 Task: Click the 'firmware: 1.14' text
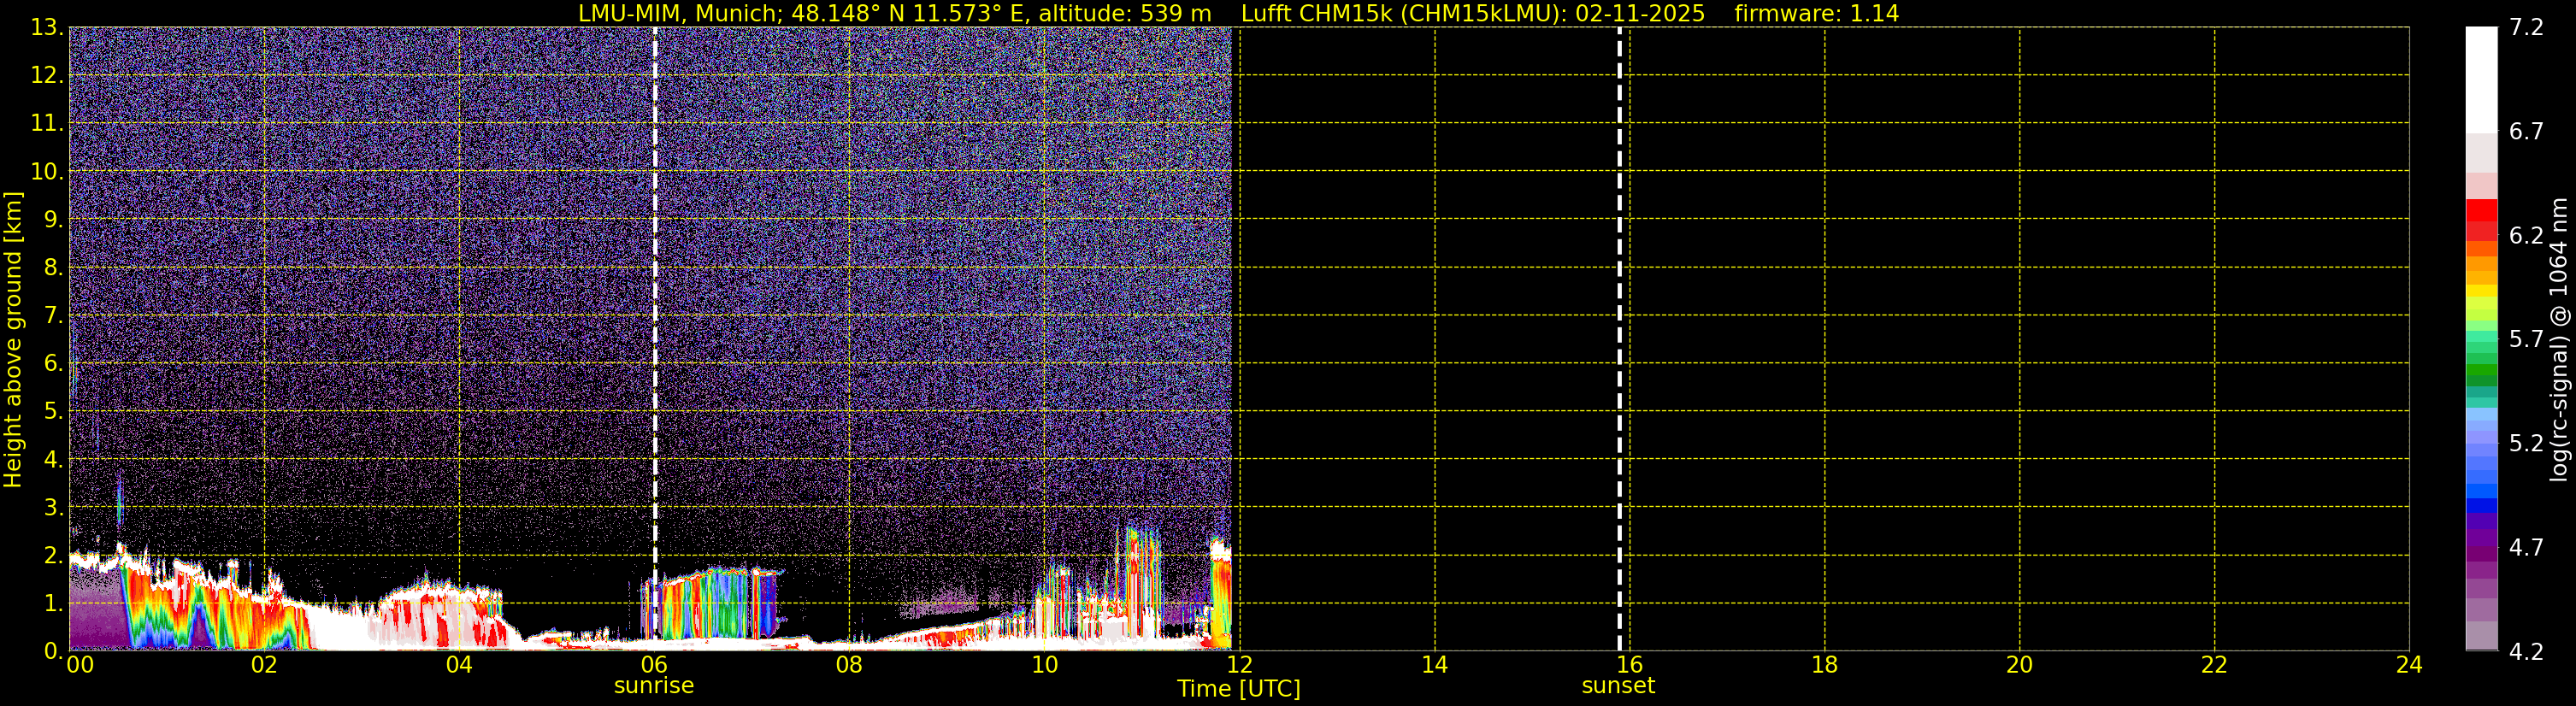(x=1816, y=14)
